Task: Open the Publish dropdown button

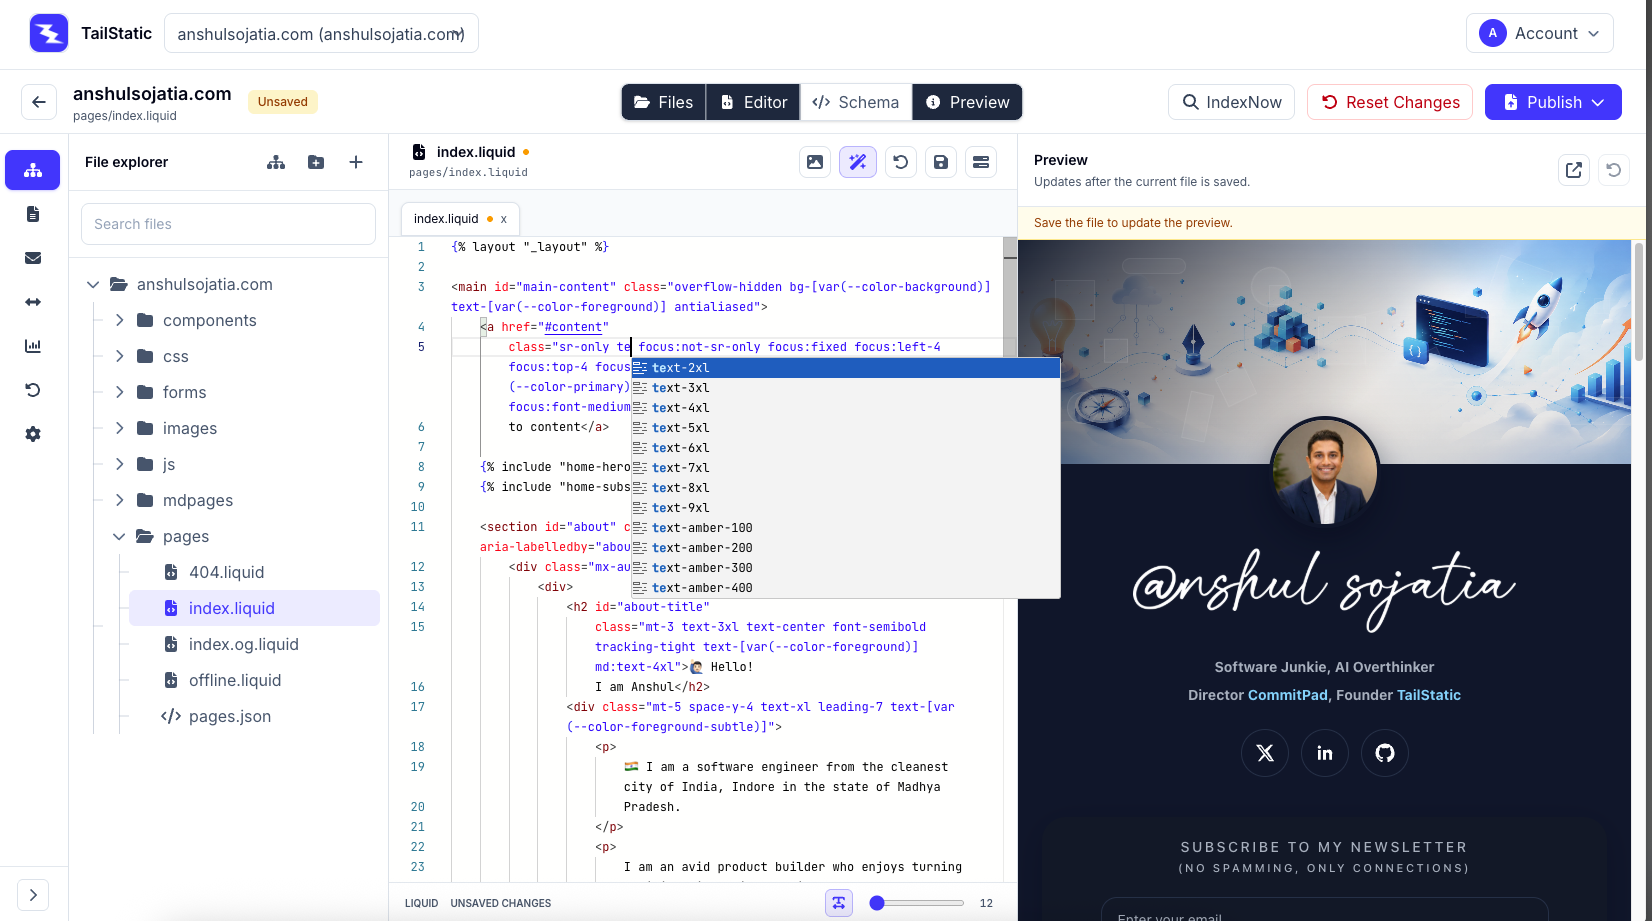Action: click(x=1553, y=102)
